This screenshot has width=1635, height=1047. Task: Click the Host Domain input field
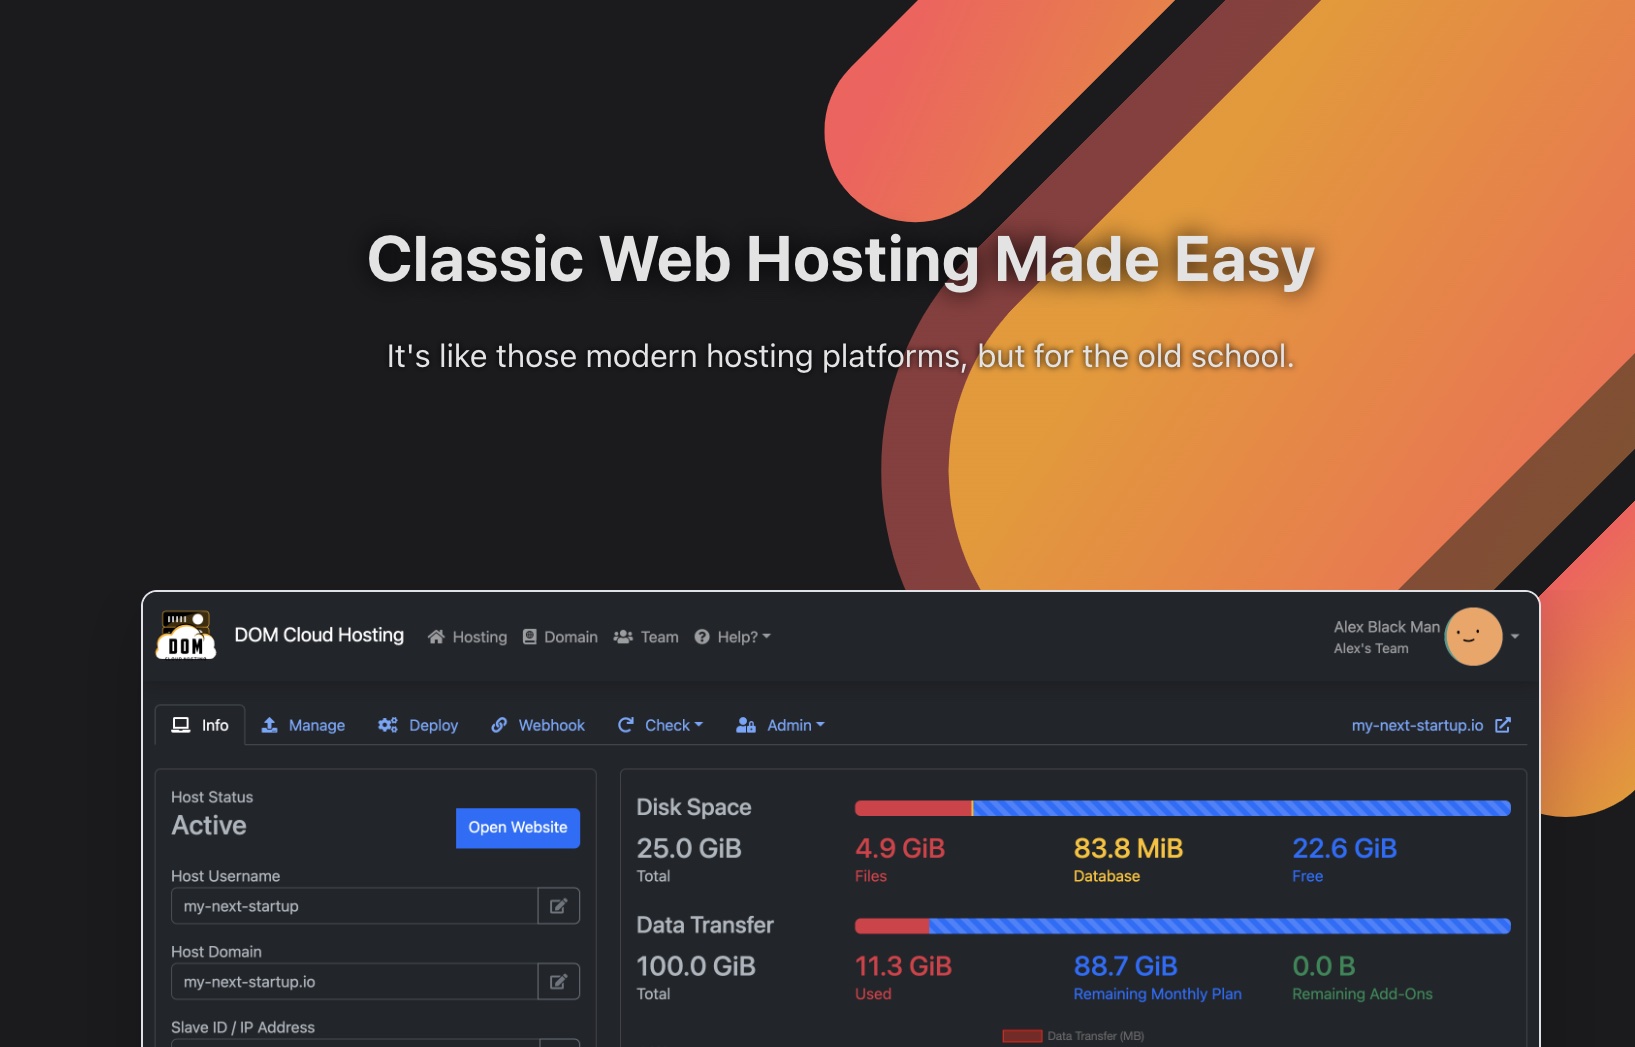[354, 982]
